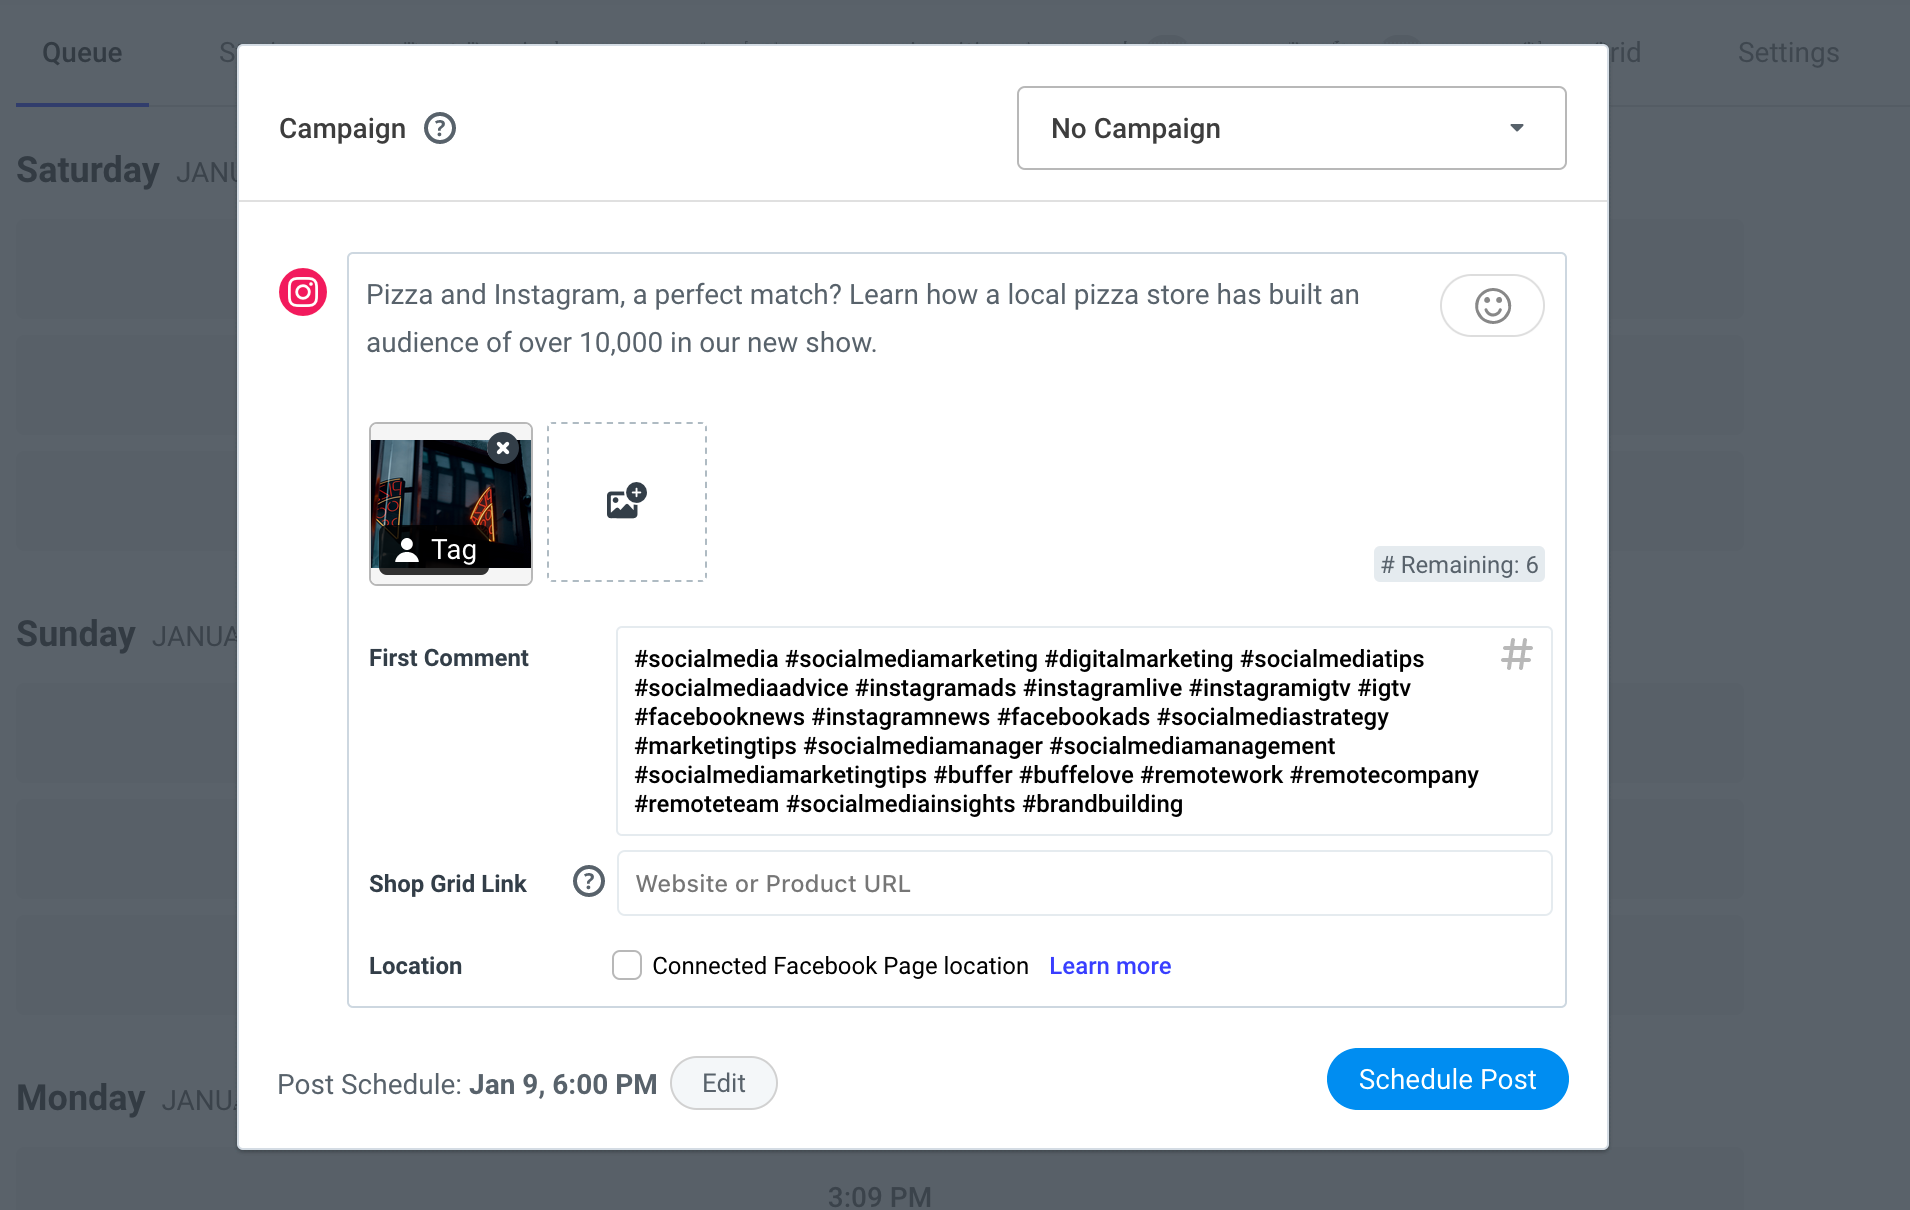
Task: Remove the attached pizza store image
Action: [x=503, y=448]
